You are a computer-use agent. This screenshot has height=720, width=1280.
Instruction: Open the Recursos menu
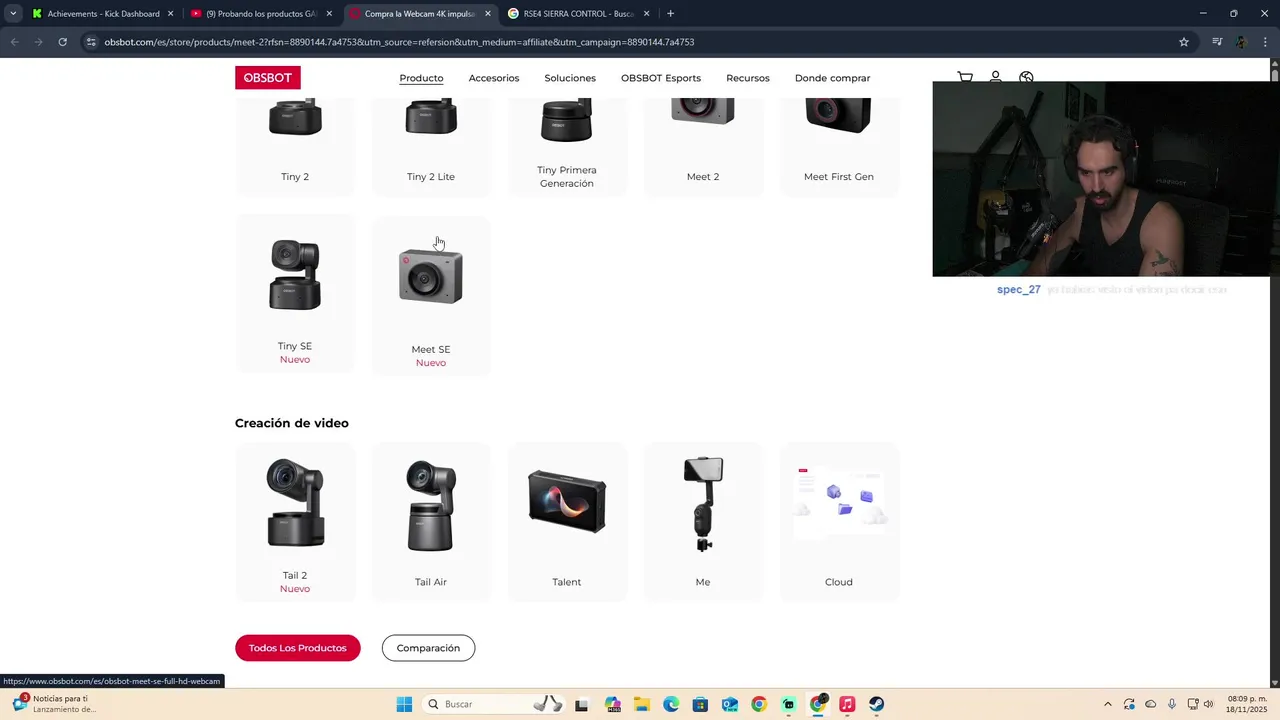748,78
